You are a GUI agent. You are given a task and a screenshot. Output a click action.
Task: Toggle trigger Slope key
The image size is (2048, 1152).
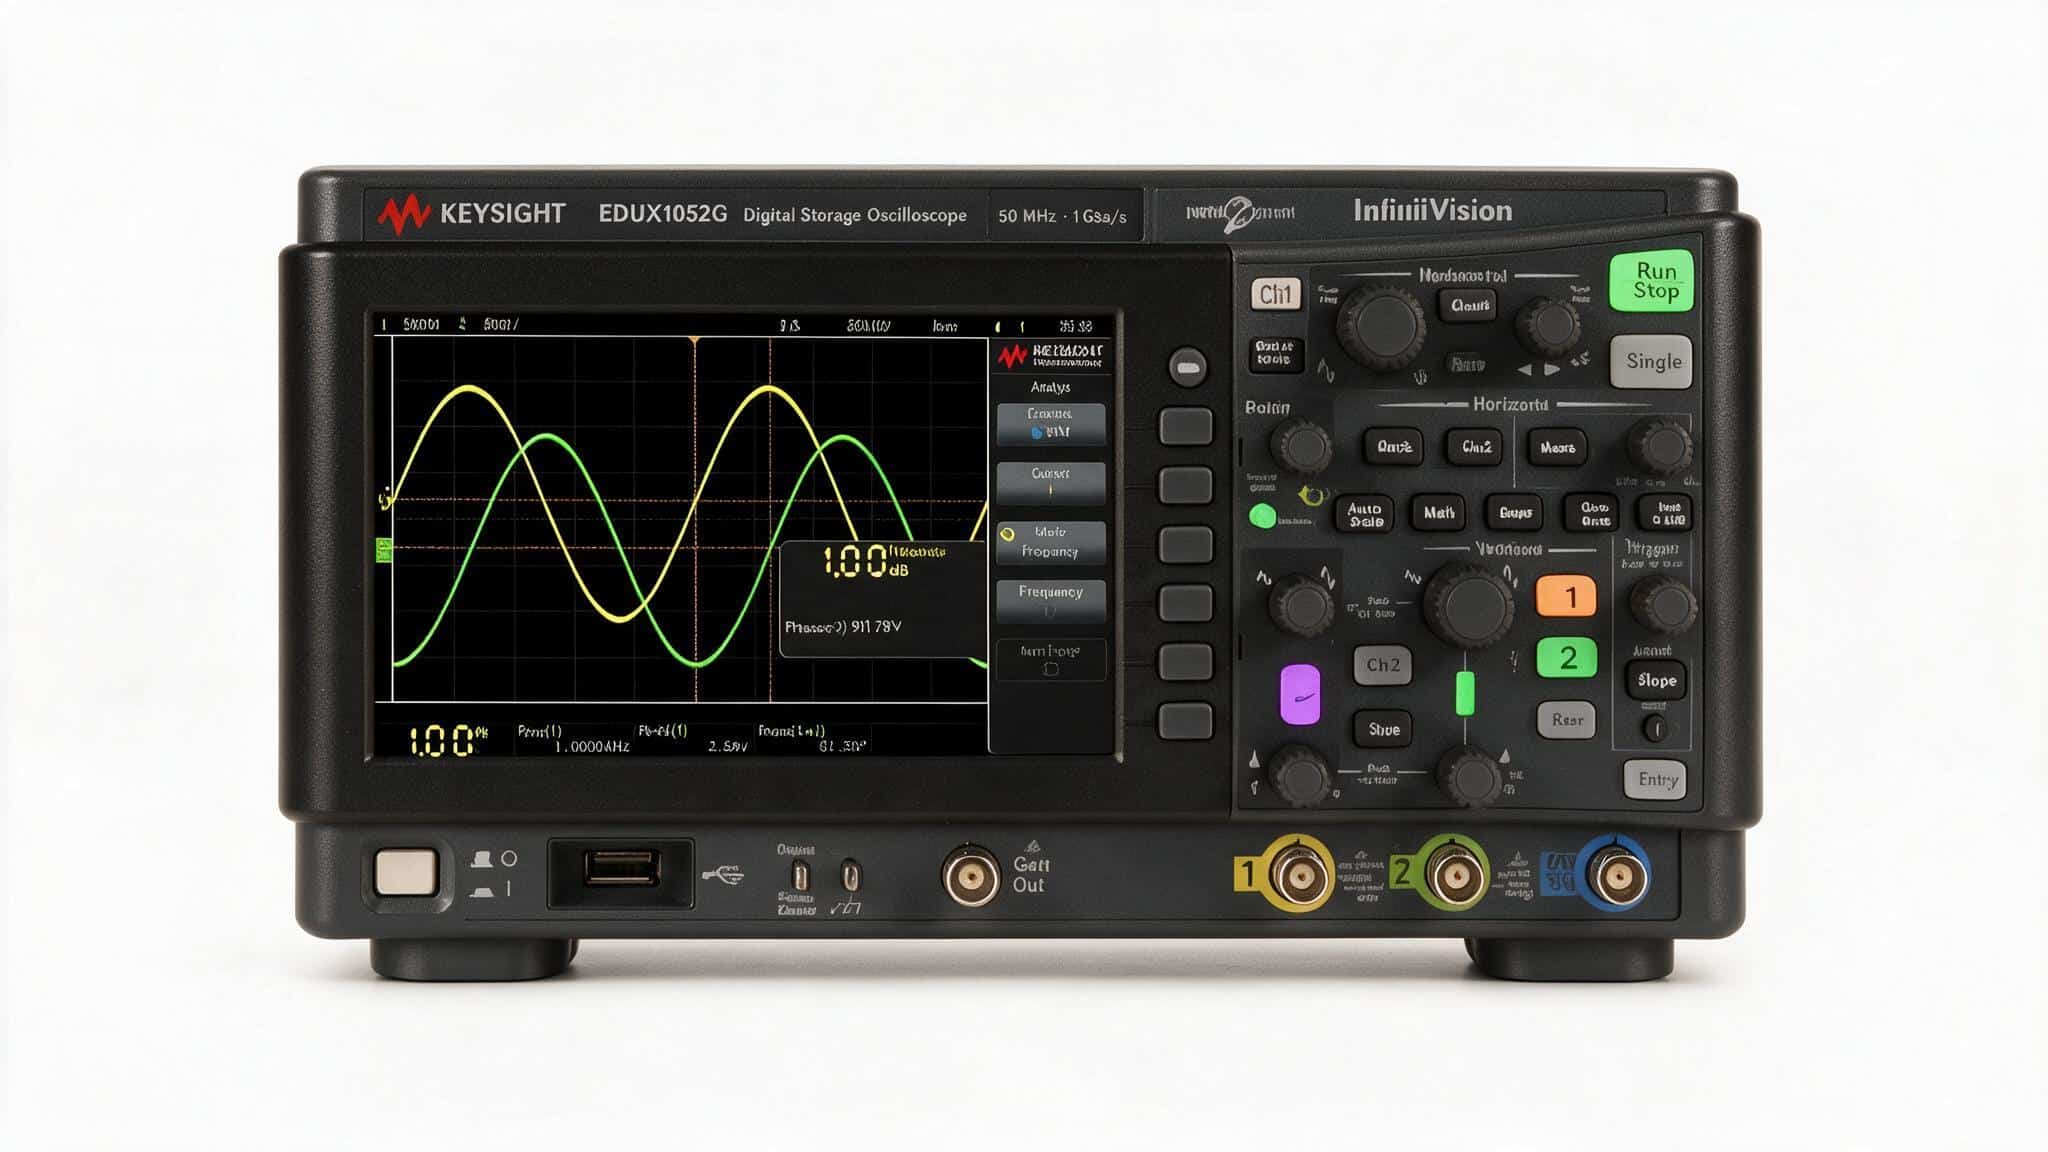1656,680
